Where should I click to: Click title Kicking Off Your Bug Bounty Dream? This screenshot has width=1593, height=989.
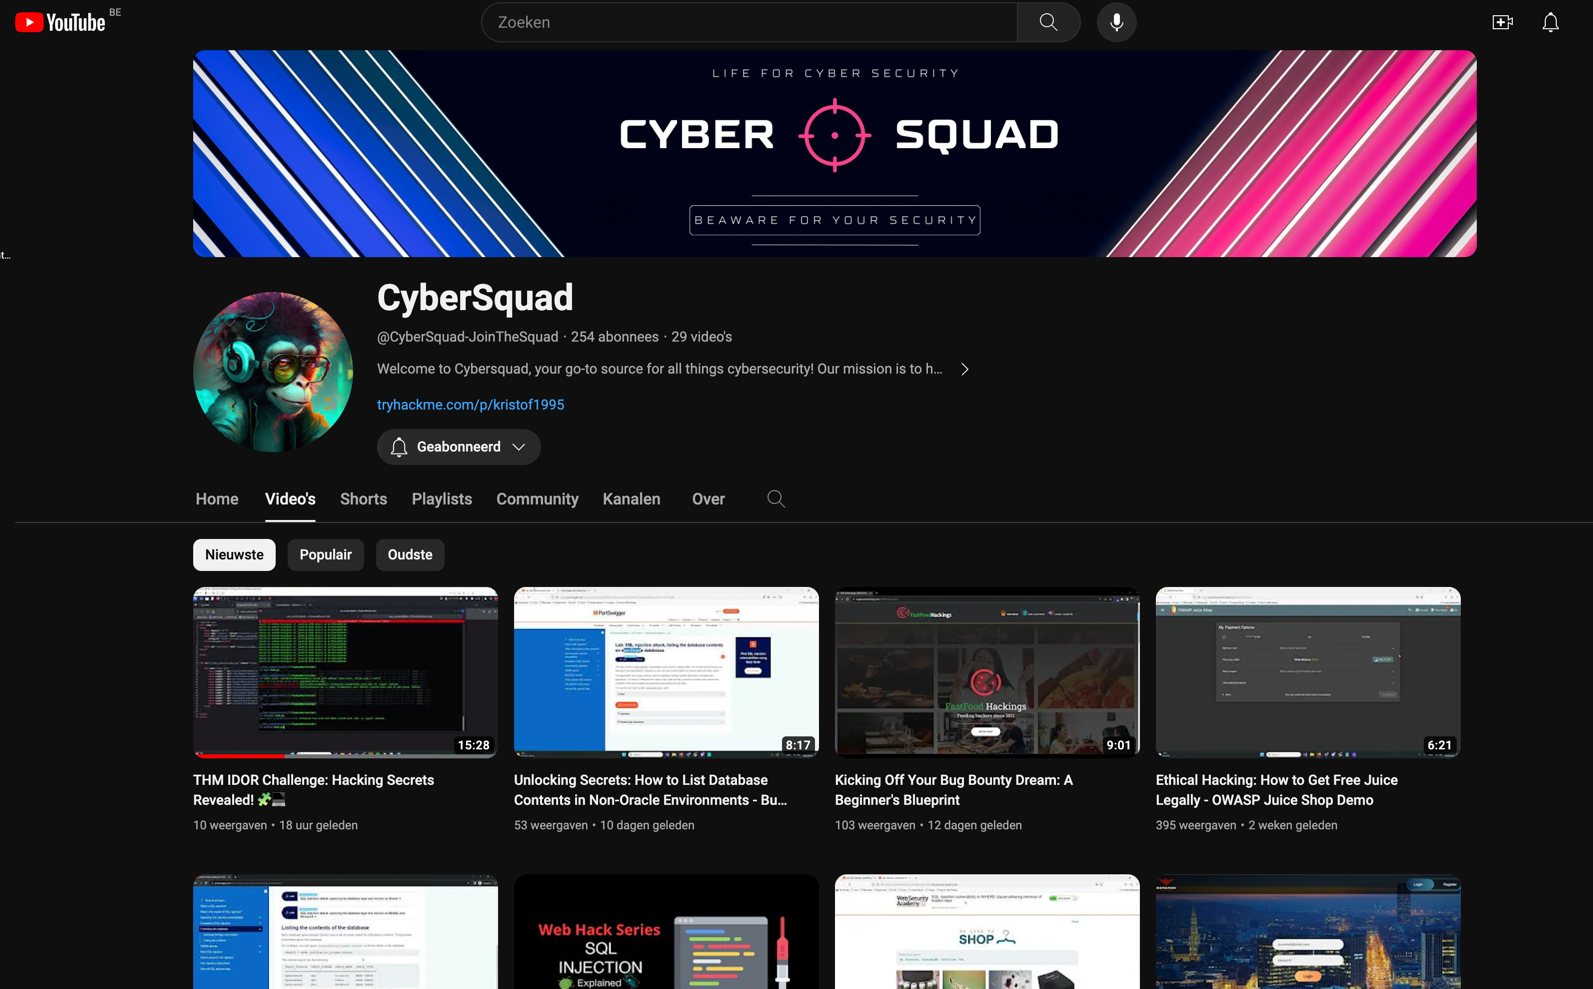tap(954, 790)
